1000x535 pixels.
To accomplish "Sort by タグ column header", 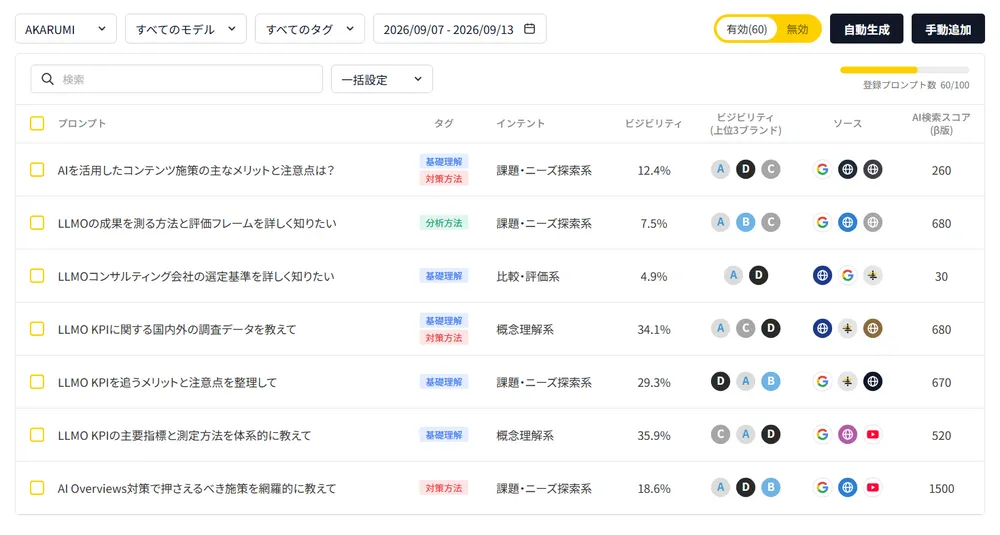I will click(x=444, y=123).
